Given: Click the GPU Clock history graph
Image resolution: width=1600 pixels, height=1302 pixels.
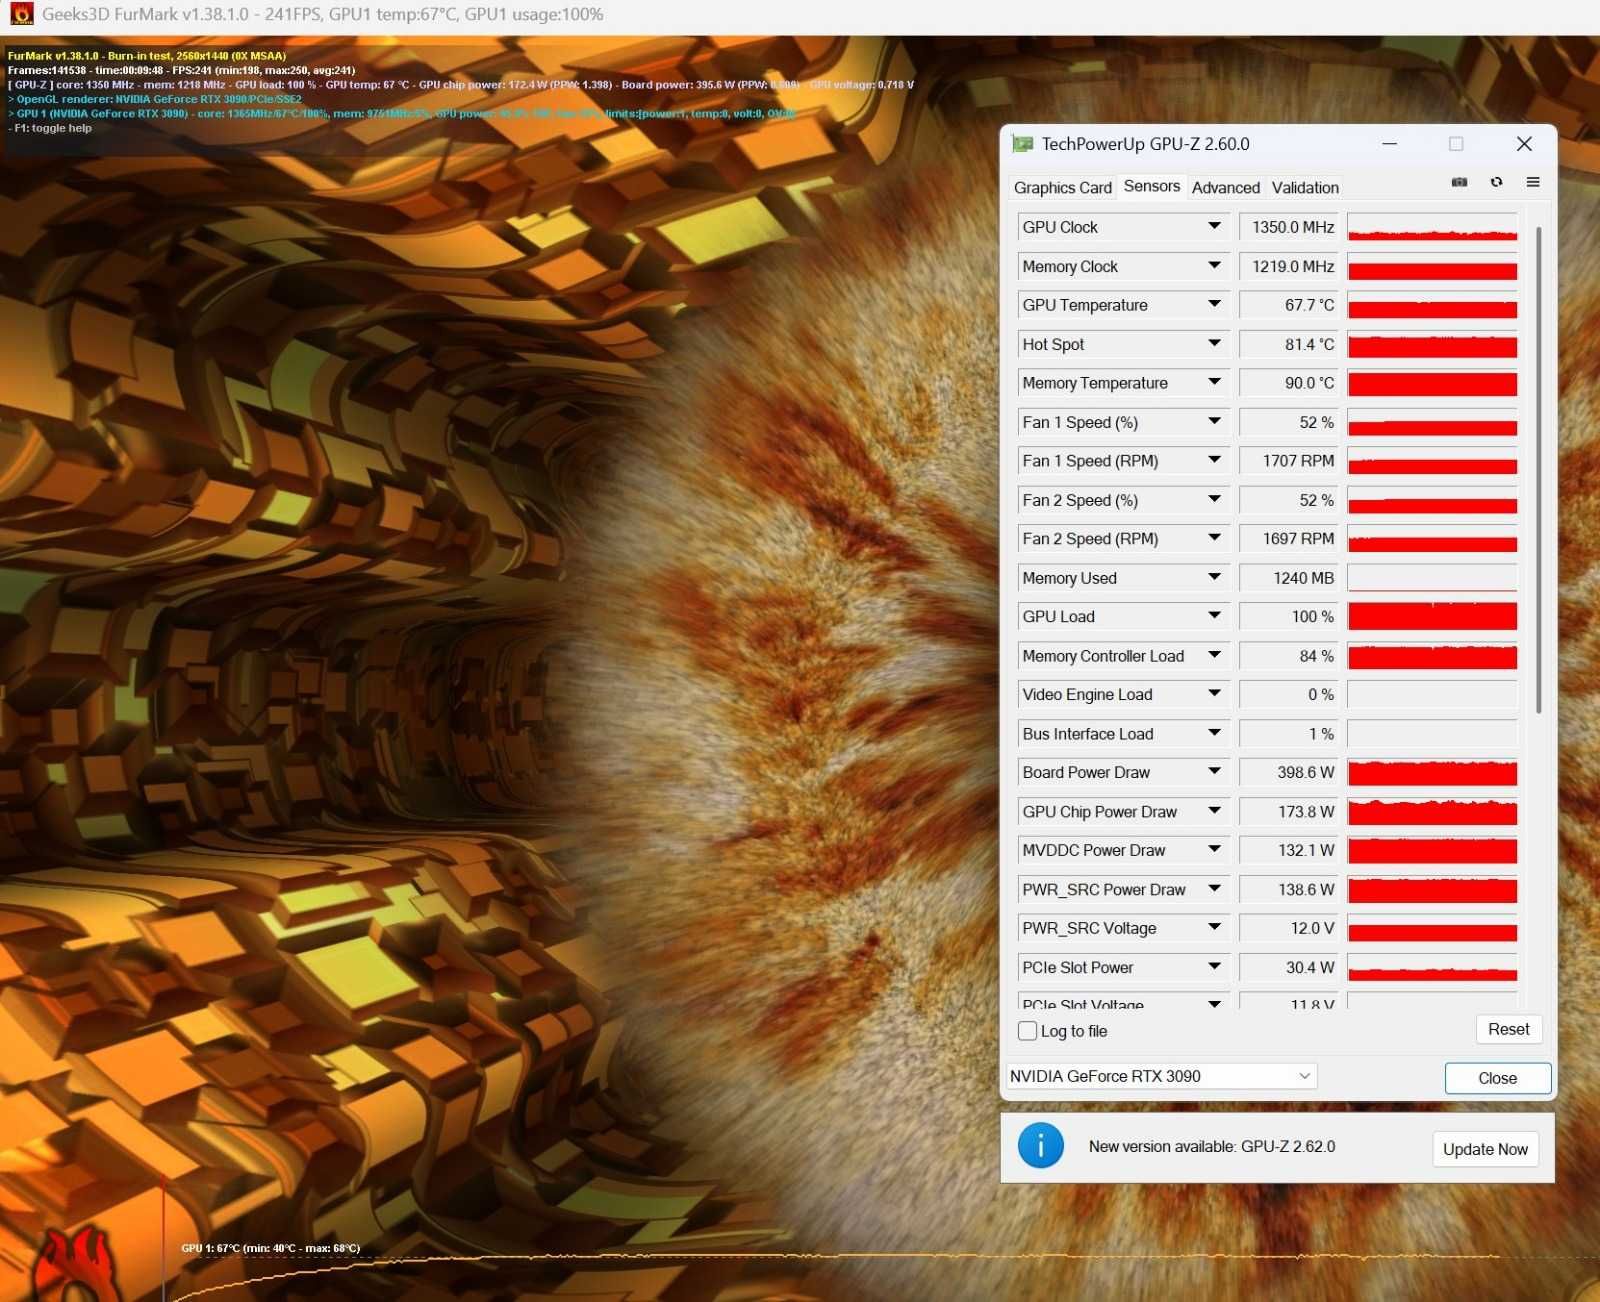Looking at the screenshot, I should (1432, 227).
